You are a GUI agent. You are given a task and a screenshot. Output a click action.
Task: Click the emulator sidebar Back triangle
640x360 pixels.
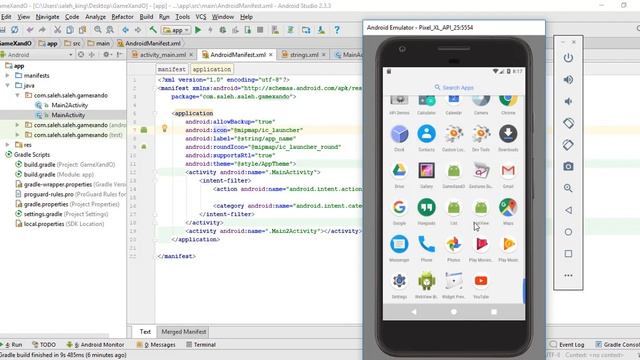click(568, 210)
